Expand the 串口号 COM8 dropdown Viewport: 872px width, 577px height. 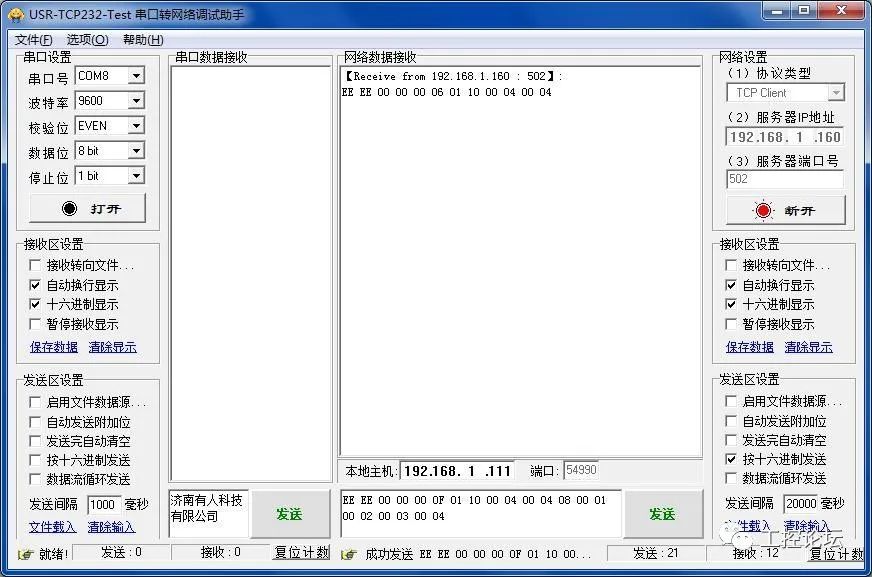[x=136, y=76]
